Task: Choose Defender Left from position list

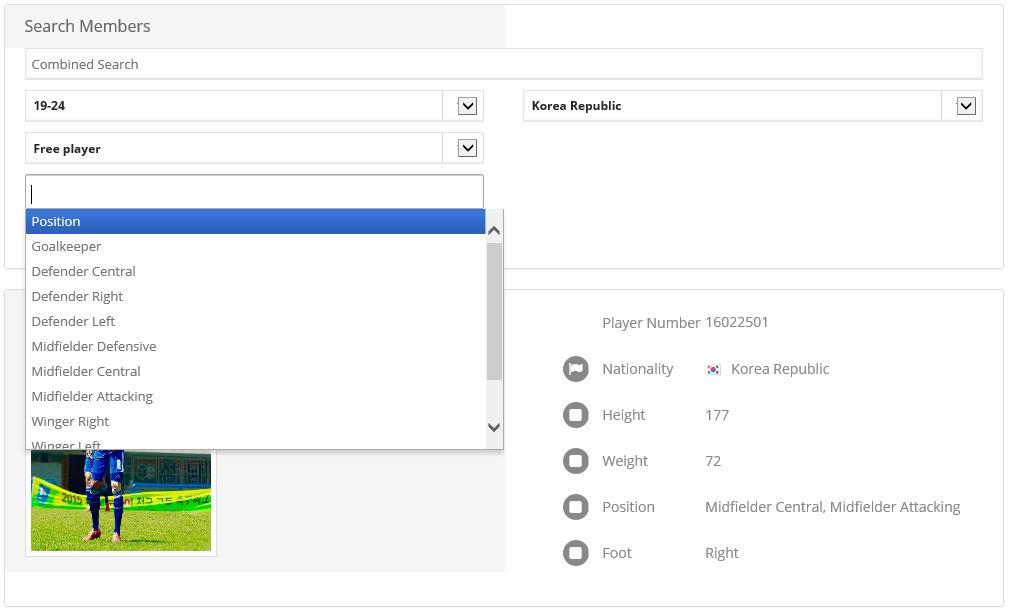Action: [x=255, y=322]
